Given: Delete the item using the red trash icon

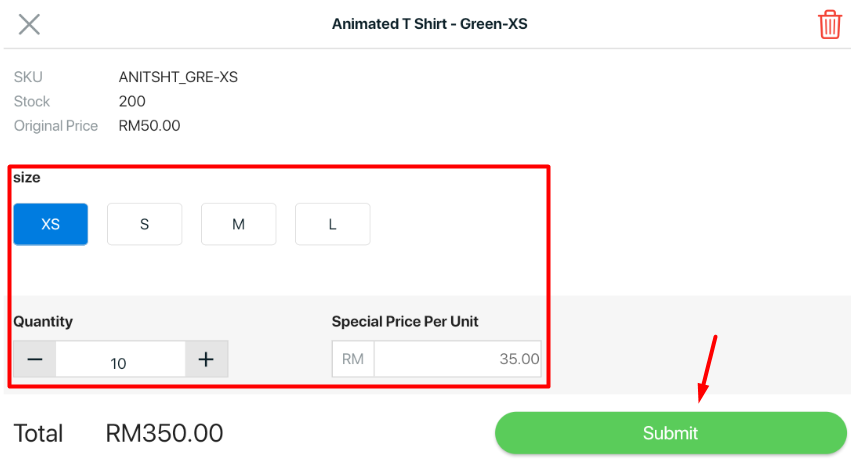Looking at the screenshot, I should click(829, 24).
